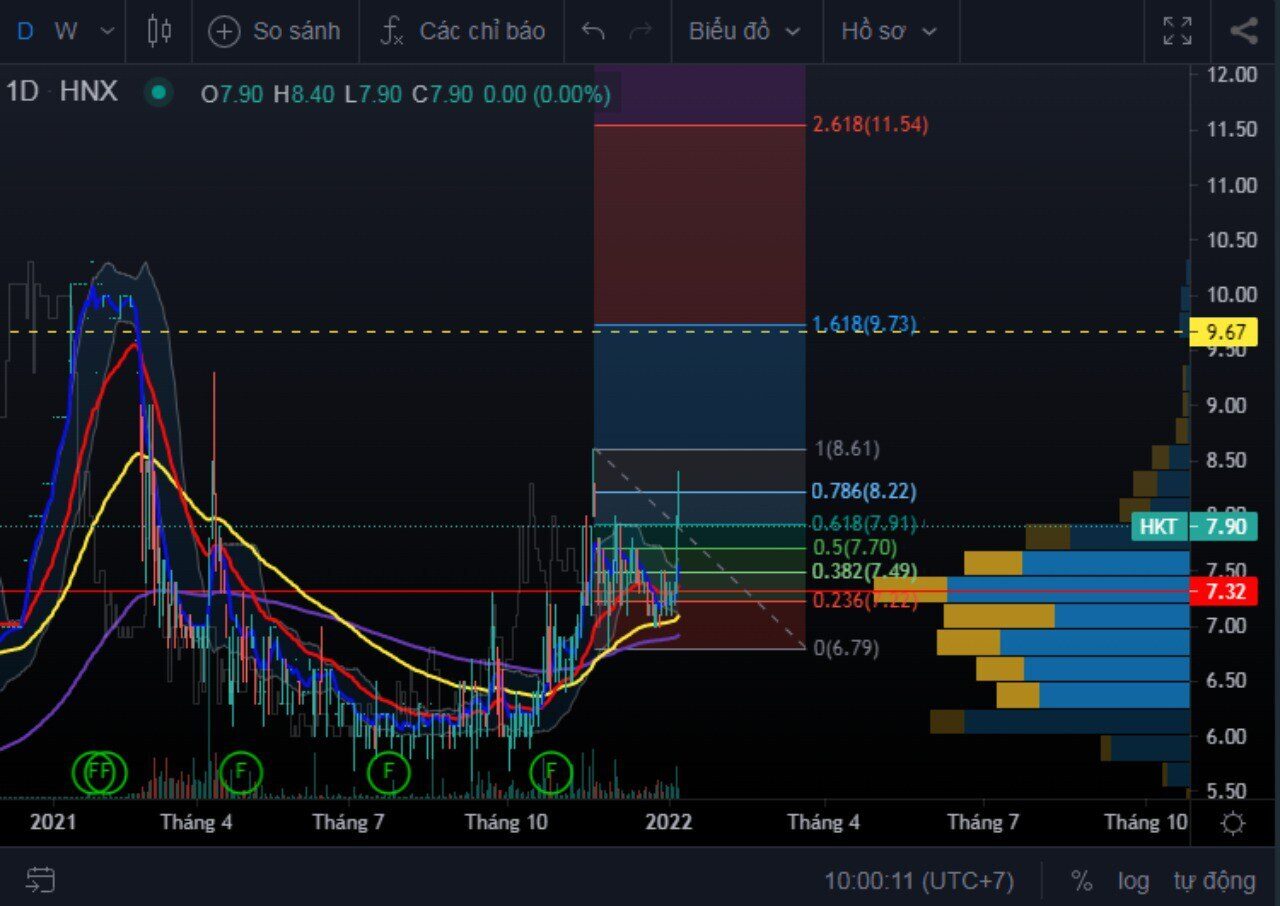Open chart settings gear icon
The image size is (1280, 906).
click(1233, 824)
